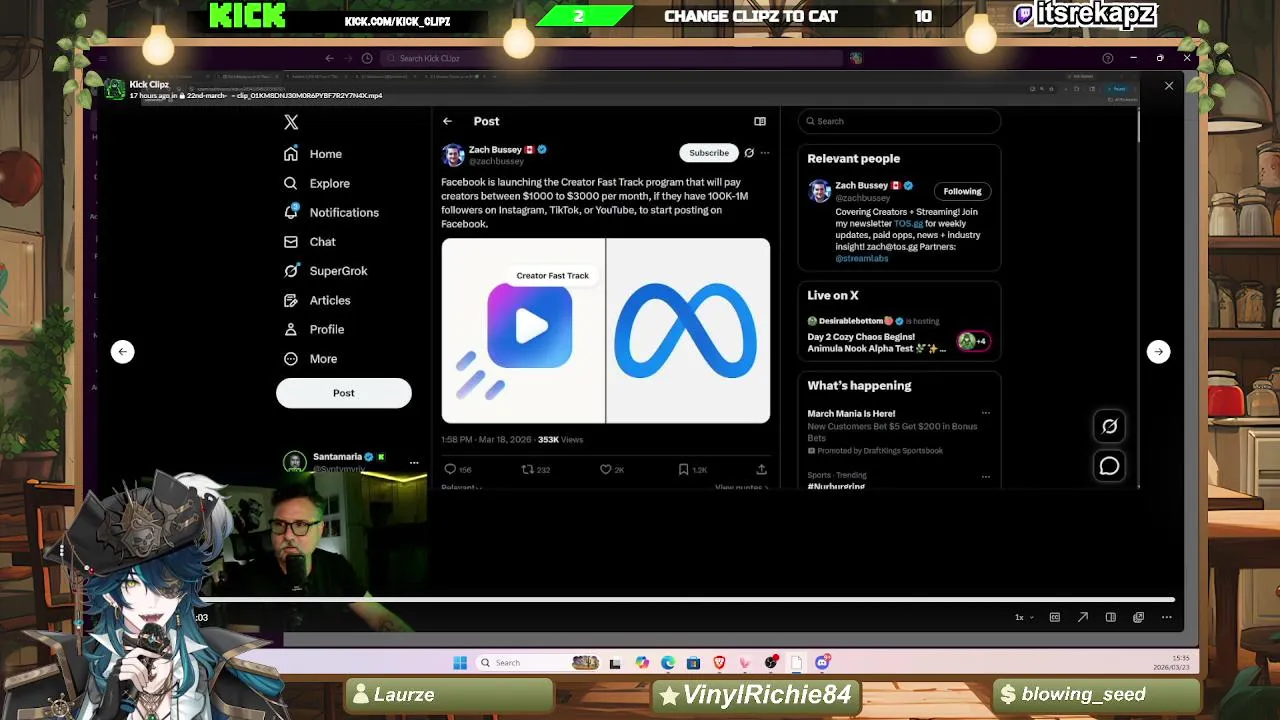Open Windows Start menu
1280x720 pixels.
coord(460,662)
